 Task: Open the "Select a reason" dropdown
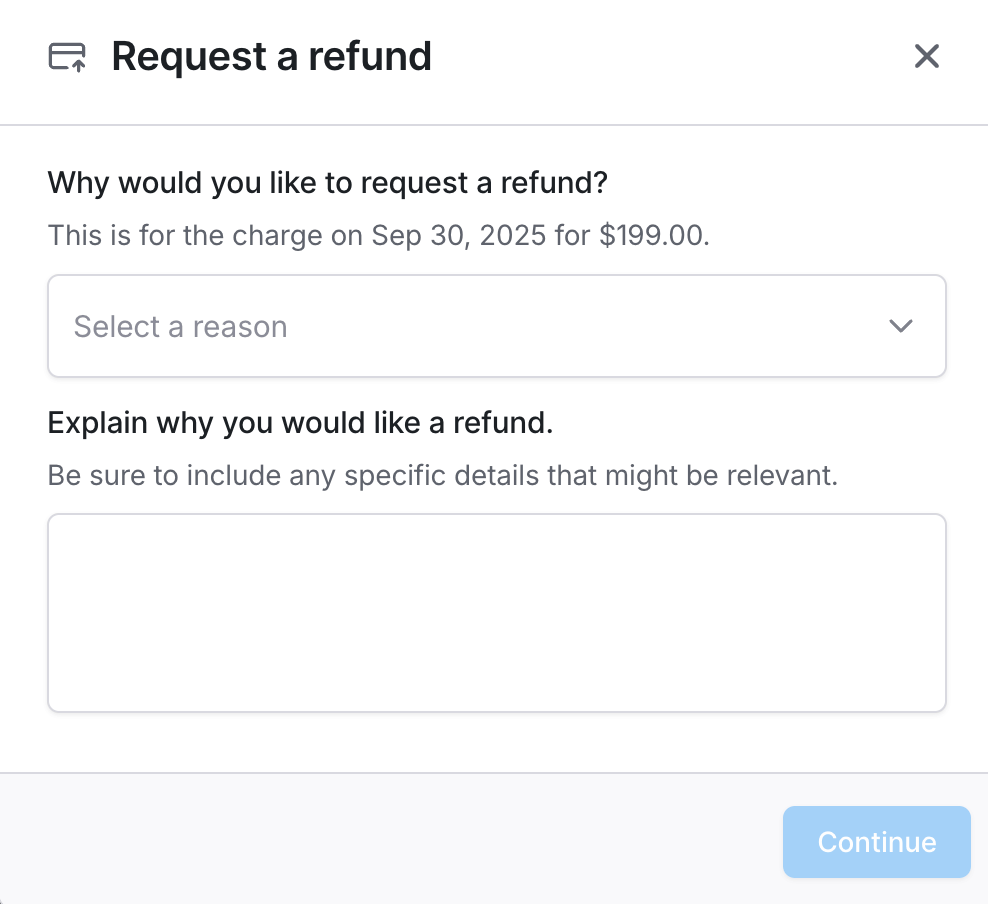[x=496, y=327]
